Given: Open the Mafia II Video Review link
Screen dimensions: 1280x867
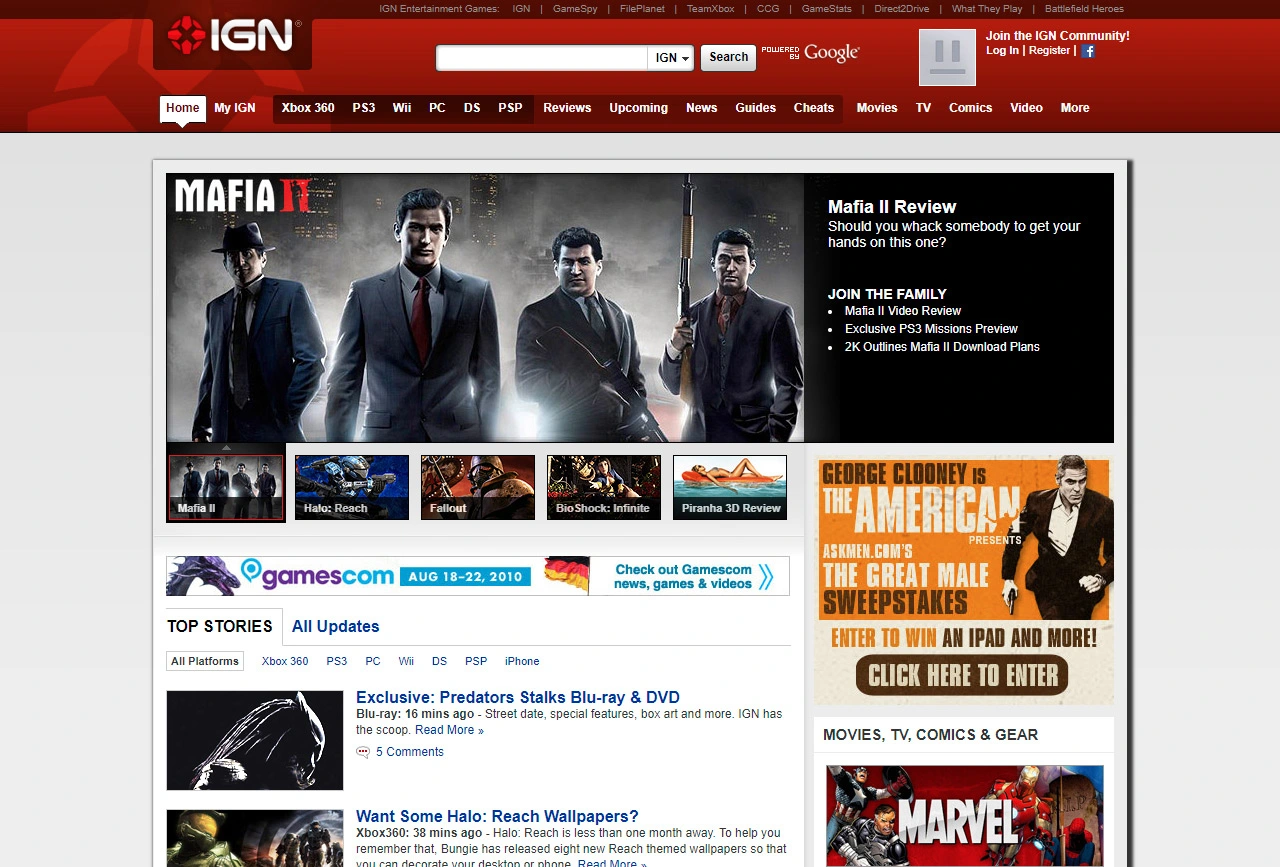Looking at the screenshot, I should click(902, 311).
